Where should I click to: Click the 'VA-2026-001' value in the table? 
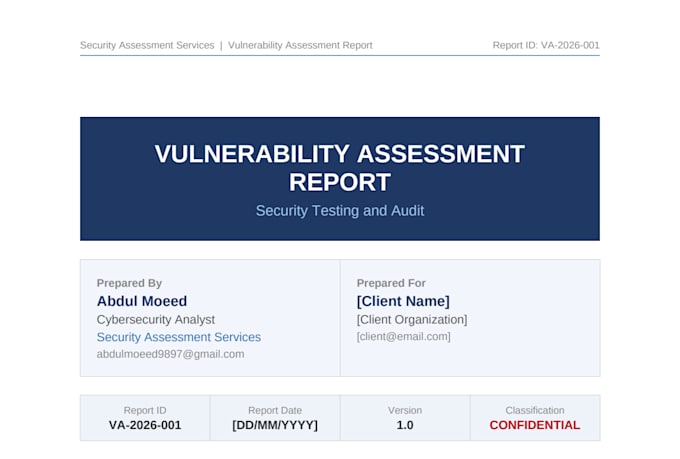click(x=145, y=425)
